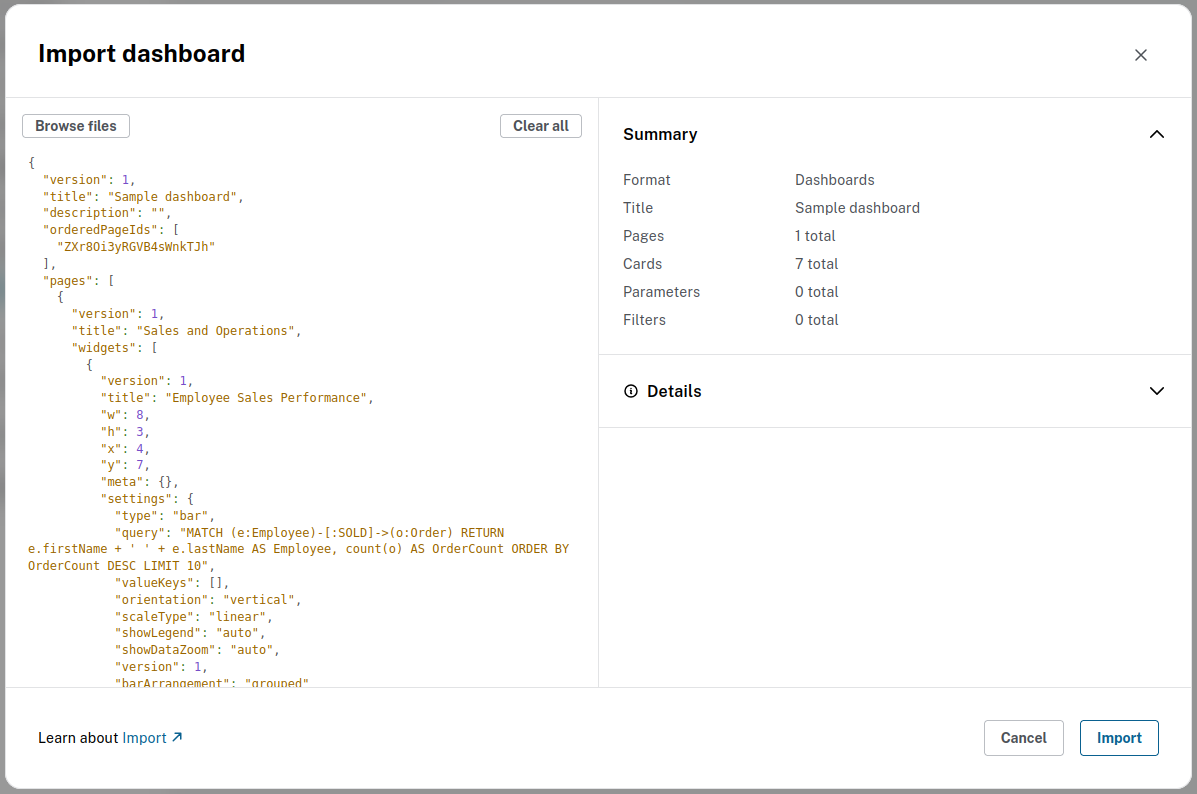Close the Import dashboard dialog
1197x794 pixels.
pos(1140,55)
